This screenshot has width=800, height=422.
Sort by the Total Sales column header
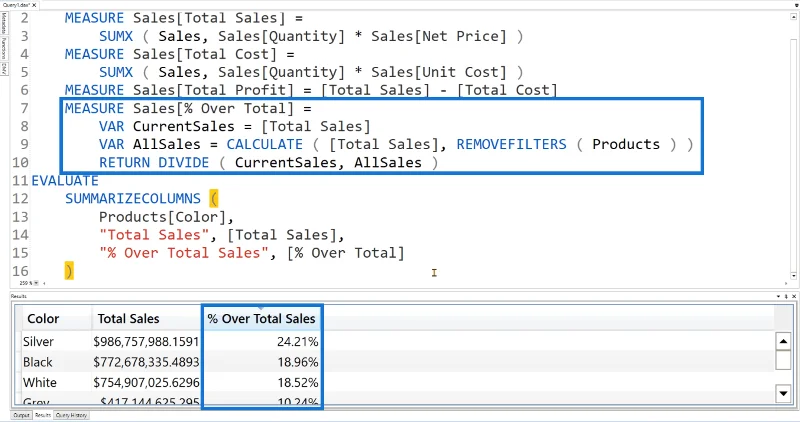pyautogui.click(x=147, y=318)
